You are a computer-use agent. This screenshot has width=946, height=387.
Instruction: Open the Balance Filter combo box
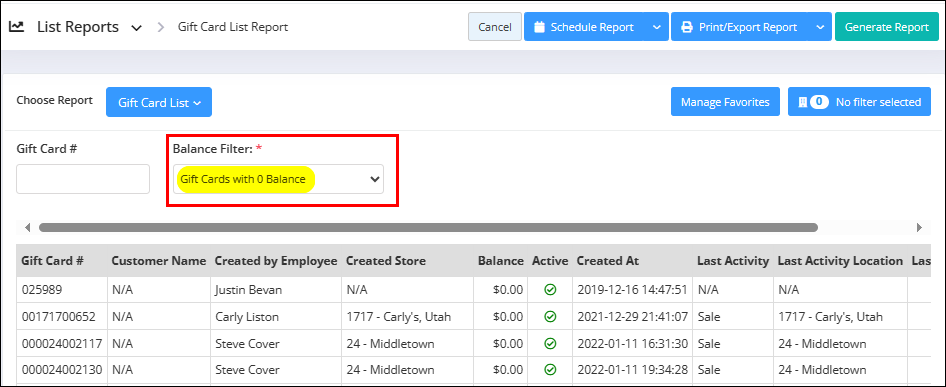point(278,179)
